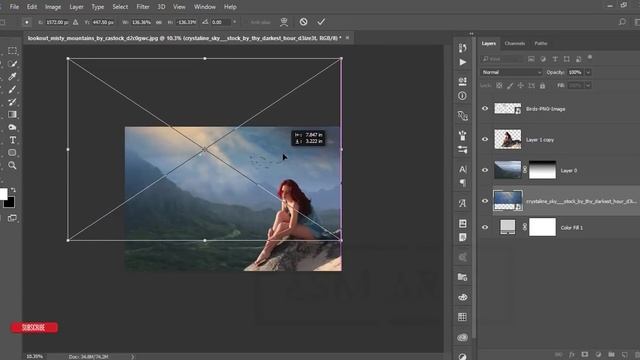Toggle relative positioning triangle for reference point

[x=76, y=22]
